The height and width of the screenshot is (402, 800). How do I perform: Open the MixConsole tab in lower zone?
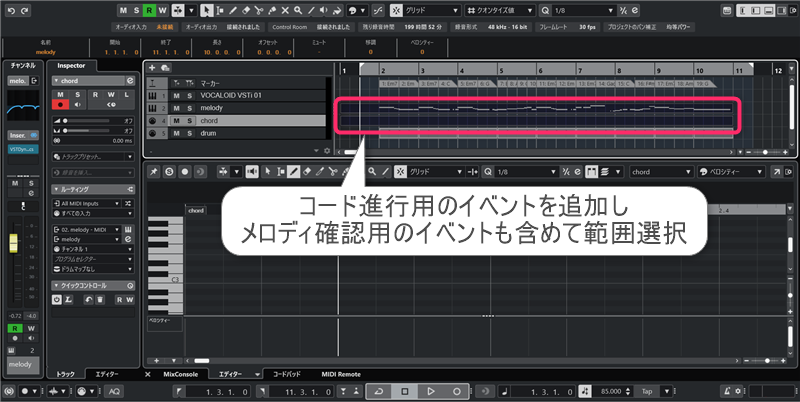click(181, 374)
